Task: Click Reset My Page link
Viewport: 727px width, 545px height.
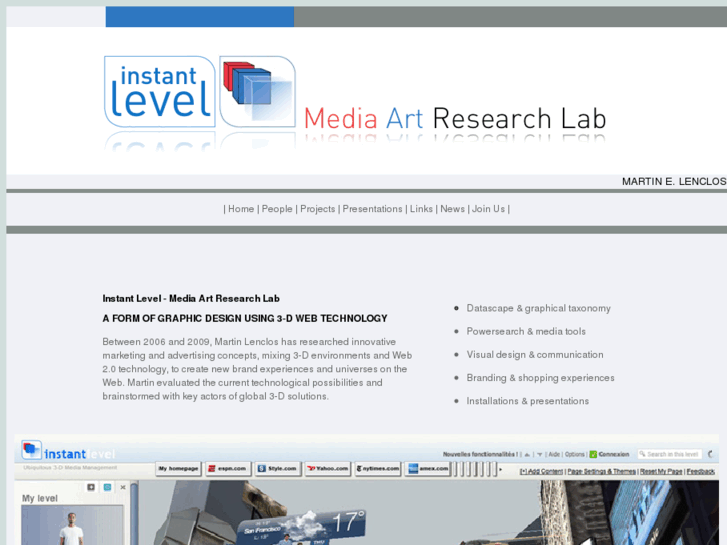Action: [x=661, y=471]
